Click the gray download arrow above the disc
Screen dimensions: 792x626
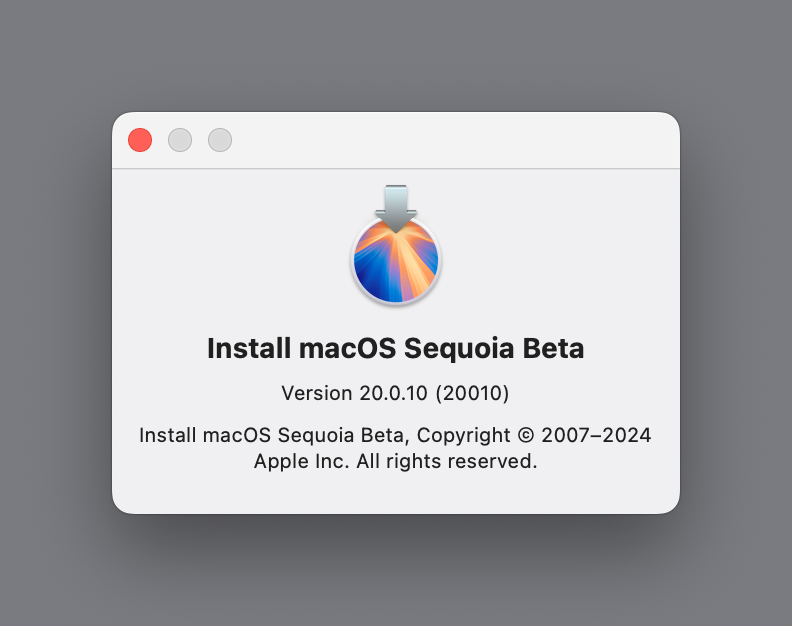[396, 205]
